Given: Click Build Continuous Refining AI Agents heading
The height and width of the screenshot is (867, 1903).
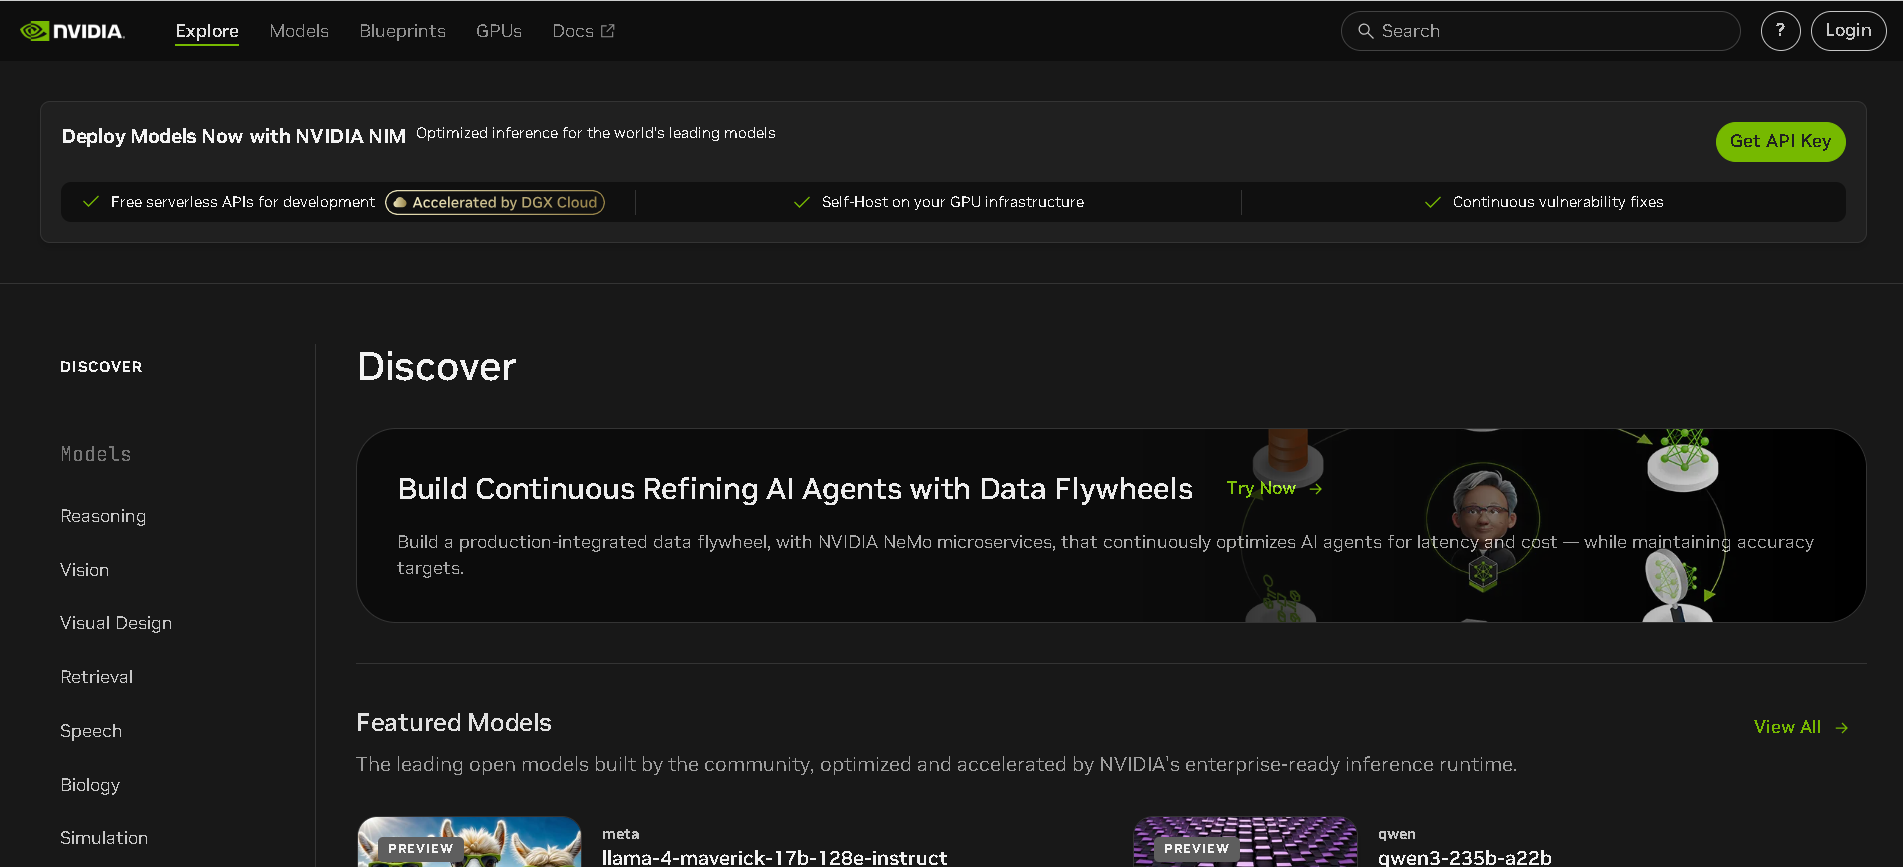Looking at the screenshot, I should (795, 489).
